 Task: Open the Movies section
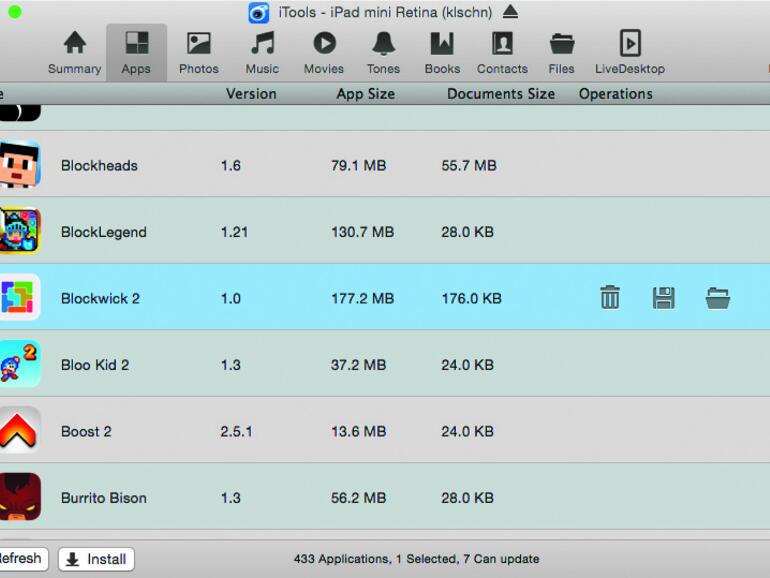pos(324,52)
